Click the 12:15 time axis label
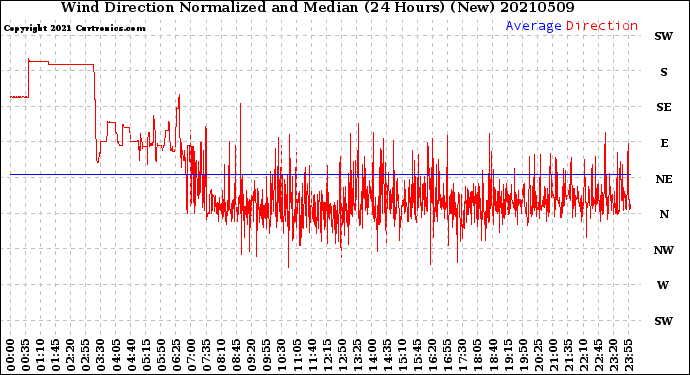Viewport: 690px width, 375px height. tap(327, 355)
